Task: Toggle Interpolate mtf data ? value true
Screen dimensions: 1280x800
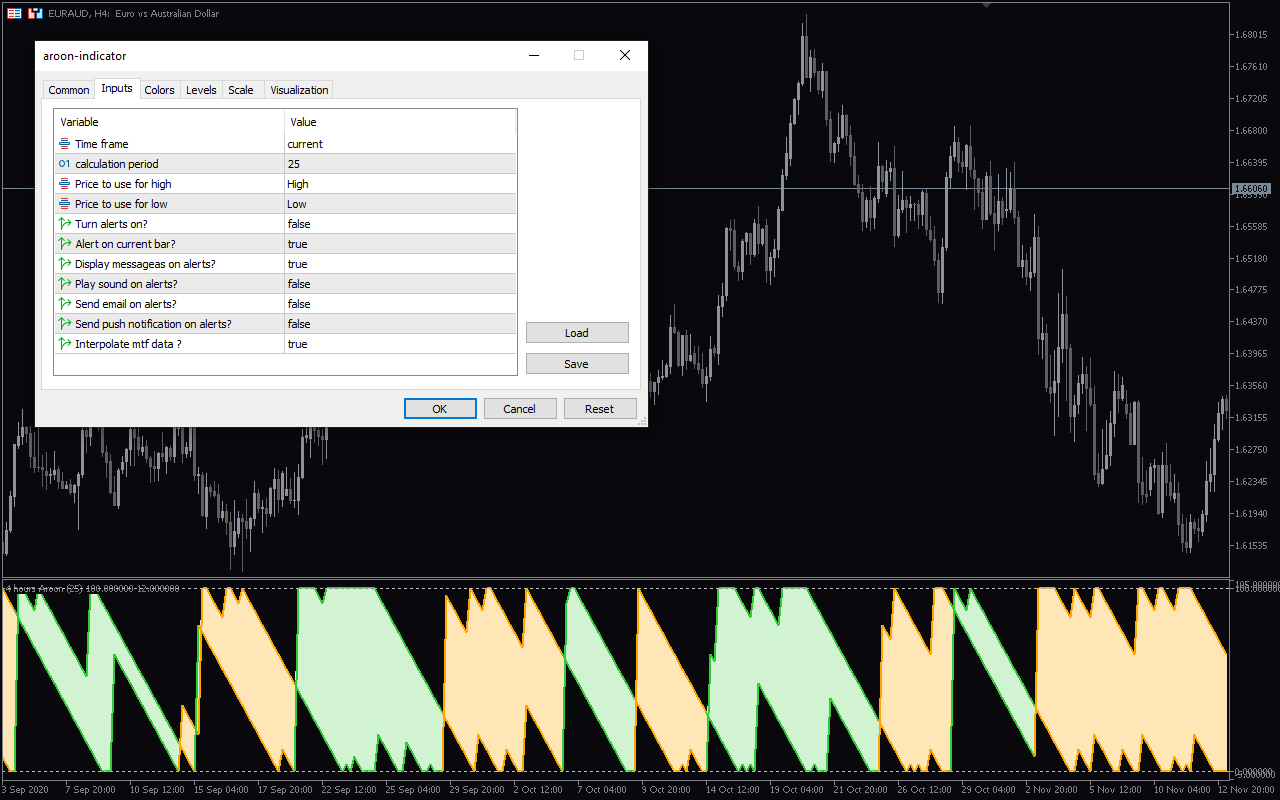Action: coord(400,344)
